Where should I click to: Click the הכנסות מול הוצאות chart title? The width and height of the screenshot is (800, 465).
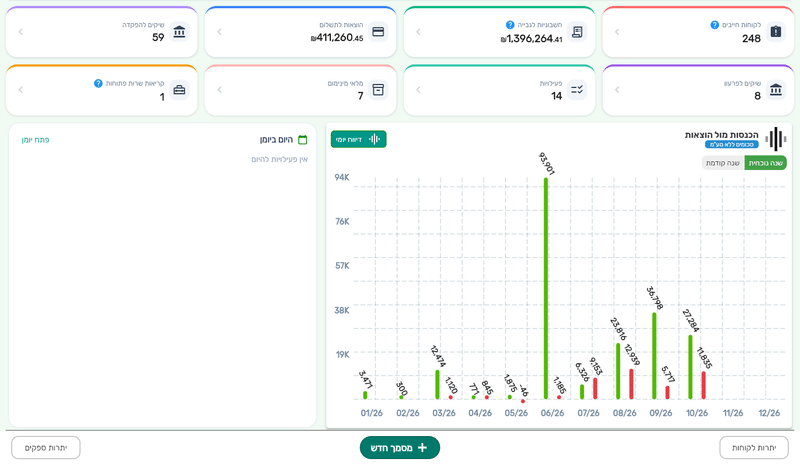[x=721, y=135]
